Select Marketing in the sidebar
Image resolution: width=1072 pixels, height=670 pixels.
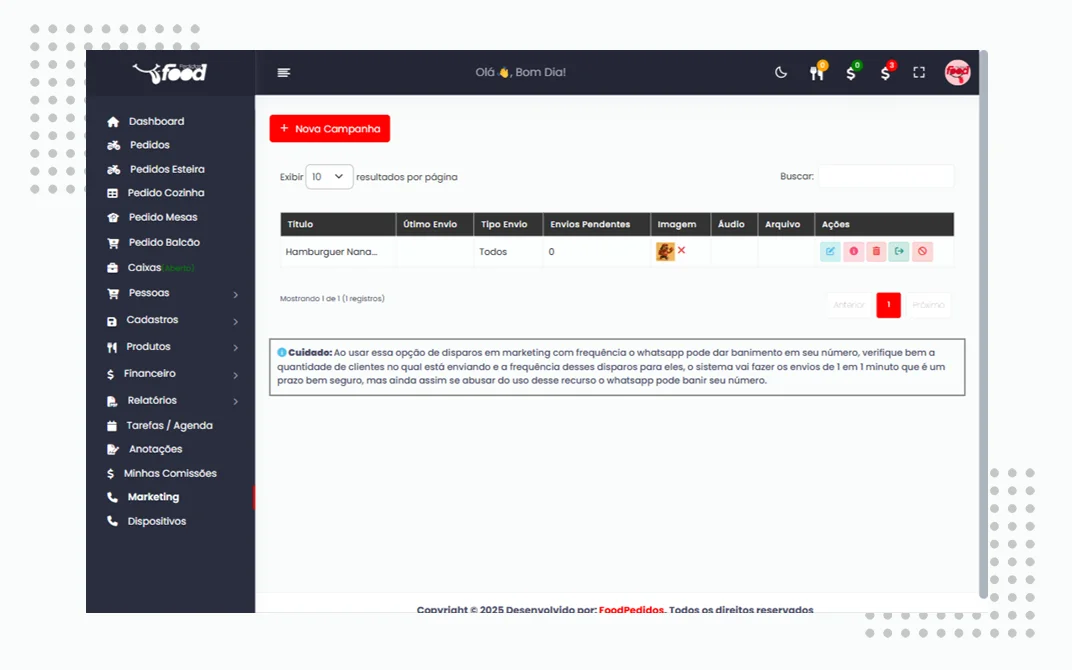click(x=153, y=497)
